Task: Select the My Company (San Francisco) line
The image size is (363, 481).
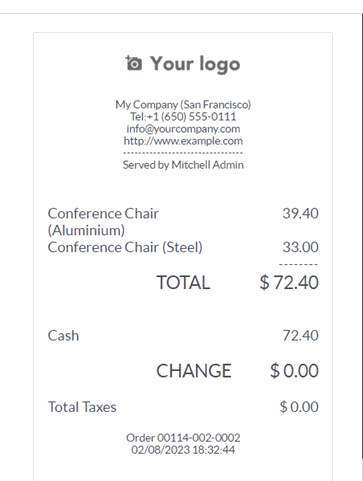Action: (183, 105)
